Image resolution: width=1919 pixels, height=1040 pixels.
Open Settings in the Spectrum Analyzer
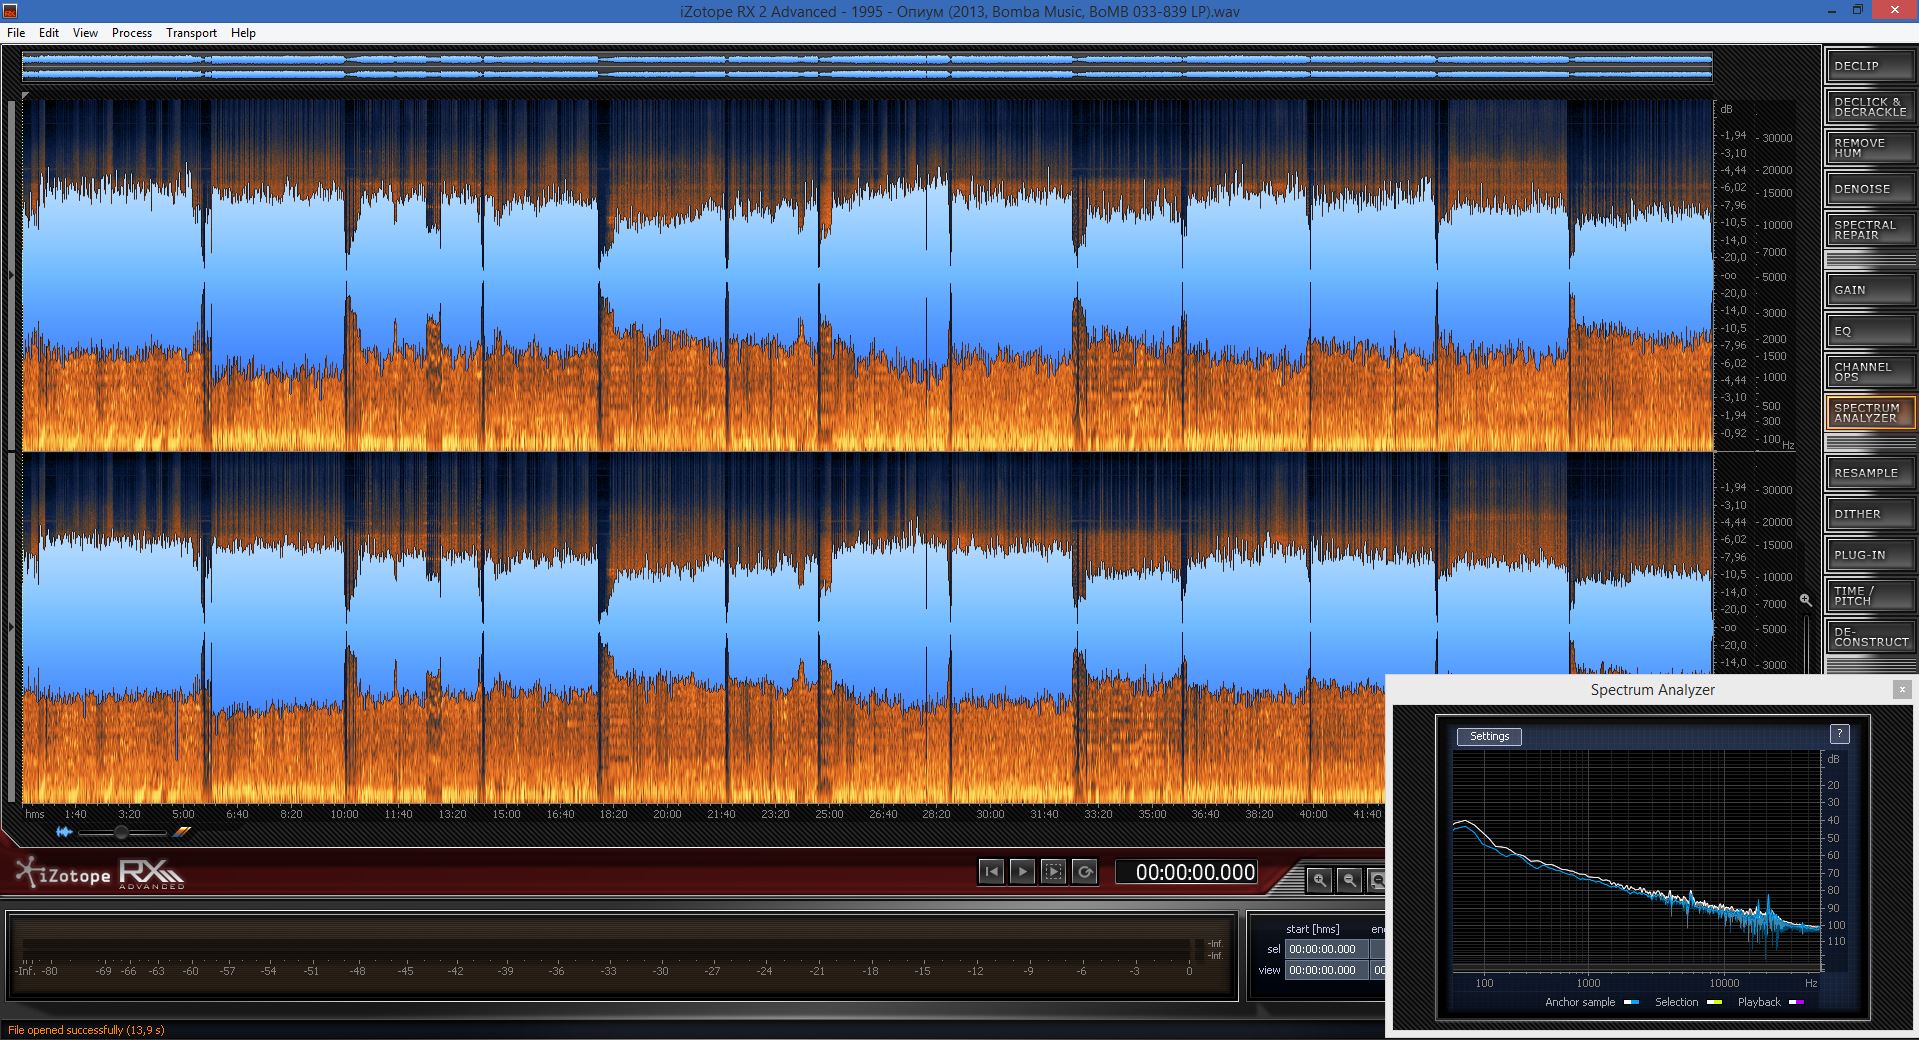coord(1489,736)
